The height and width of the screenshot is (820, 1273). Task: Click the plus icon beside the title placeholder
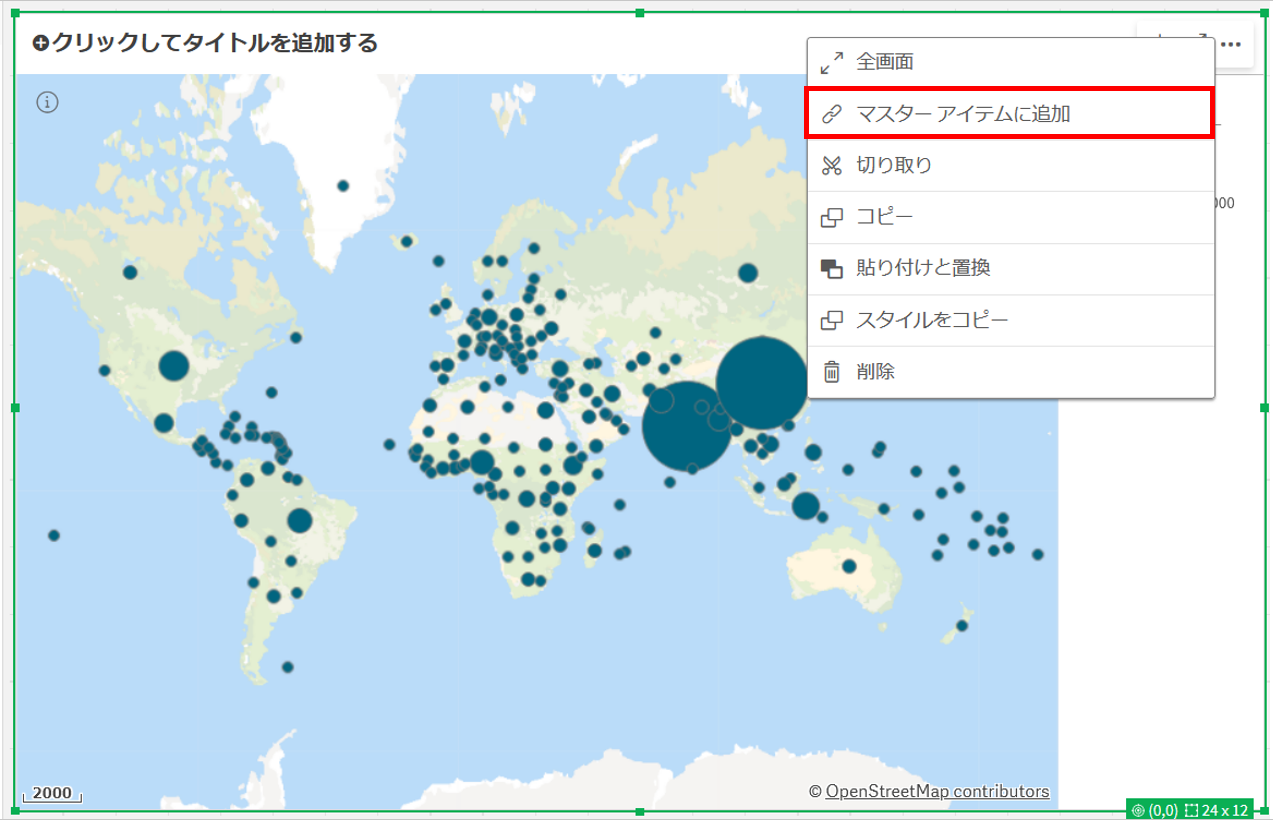pyautogui.click(x=40, y=43)
